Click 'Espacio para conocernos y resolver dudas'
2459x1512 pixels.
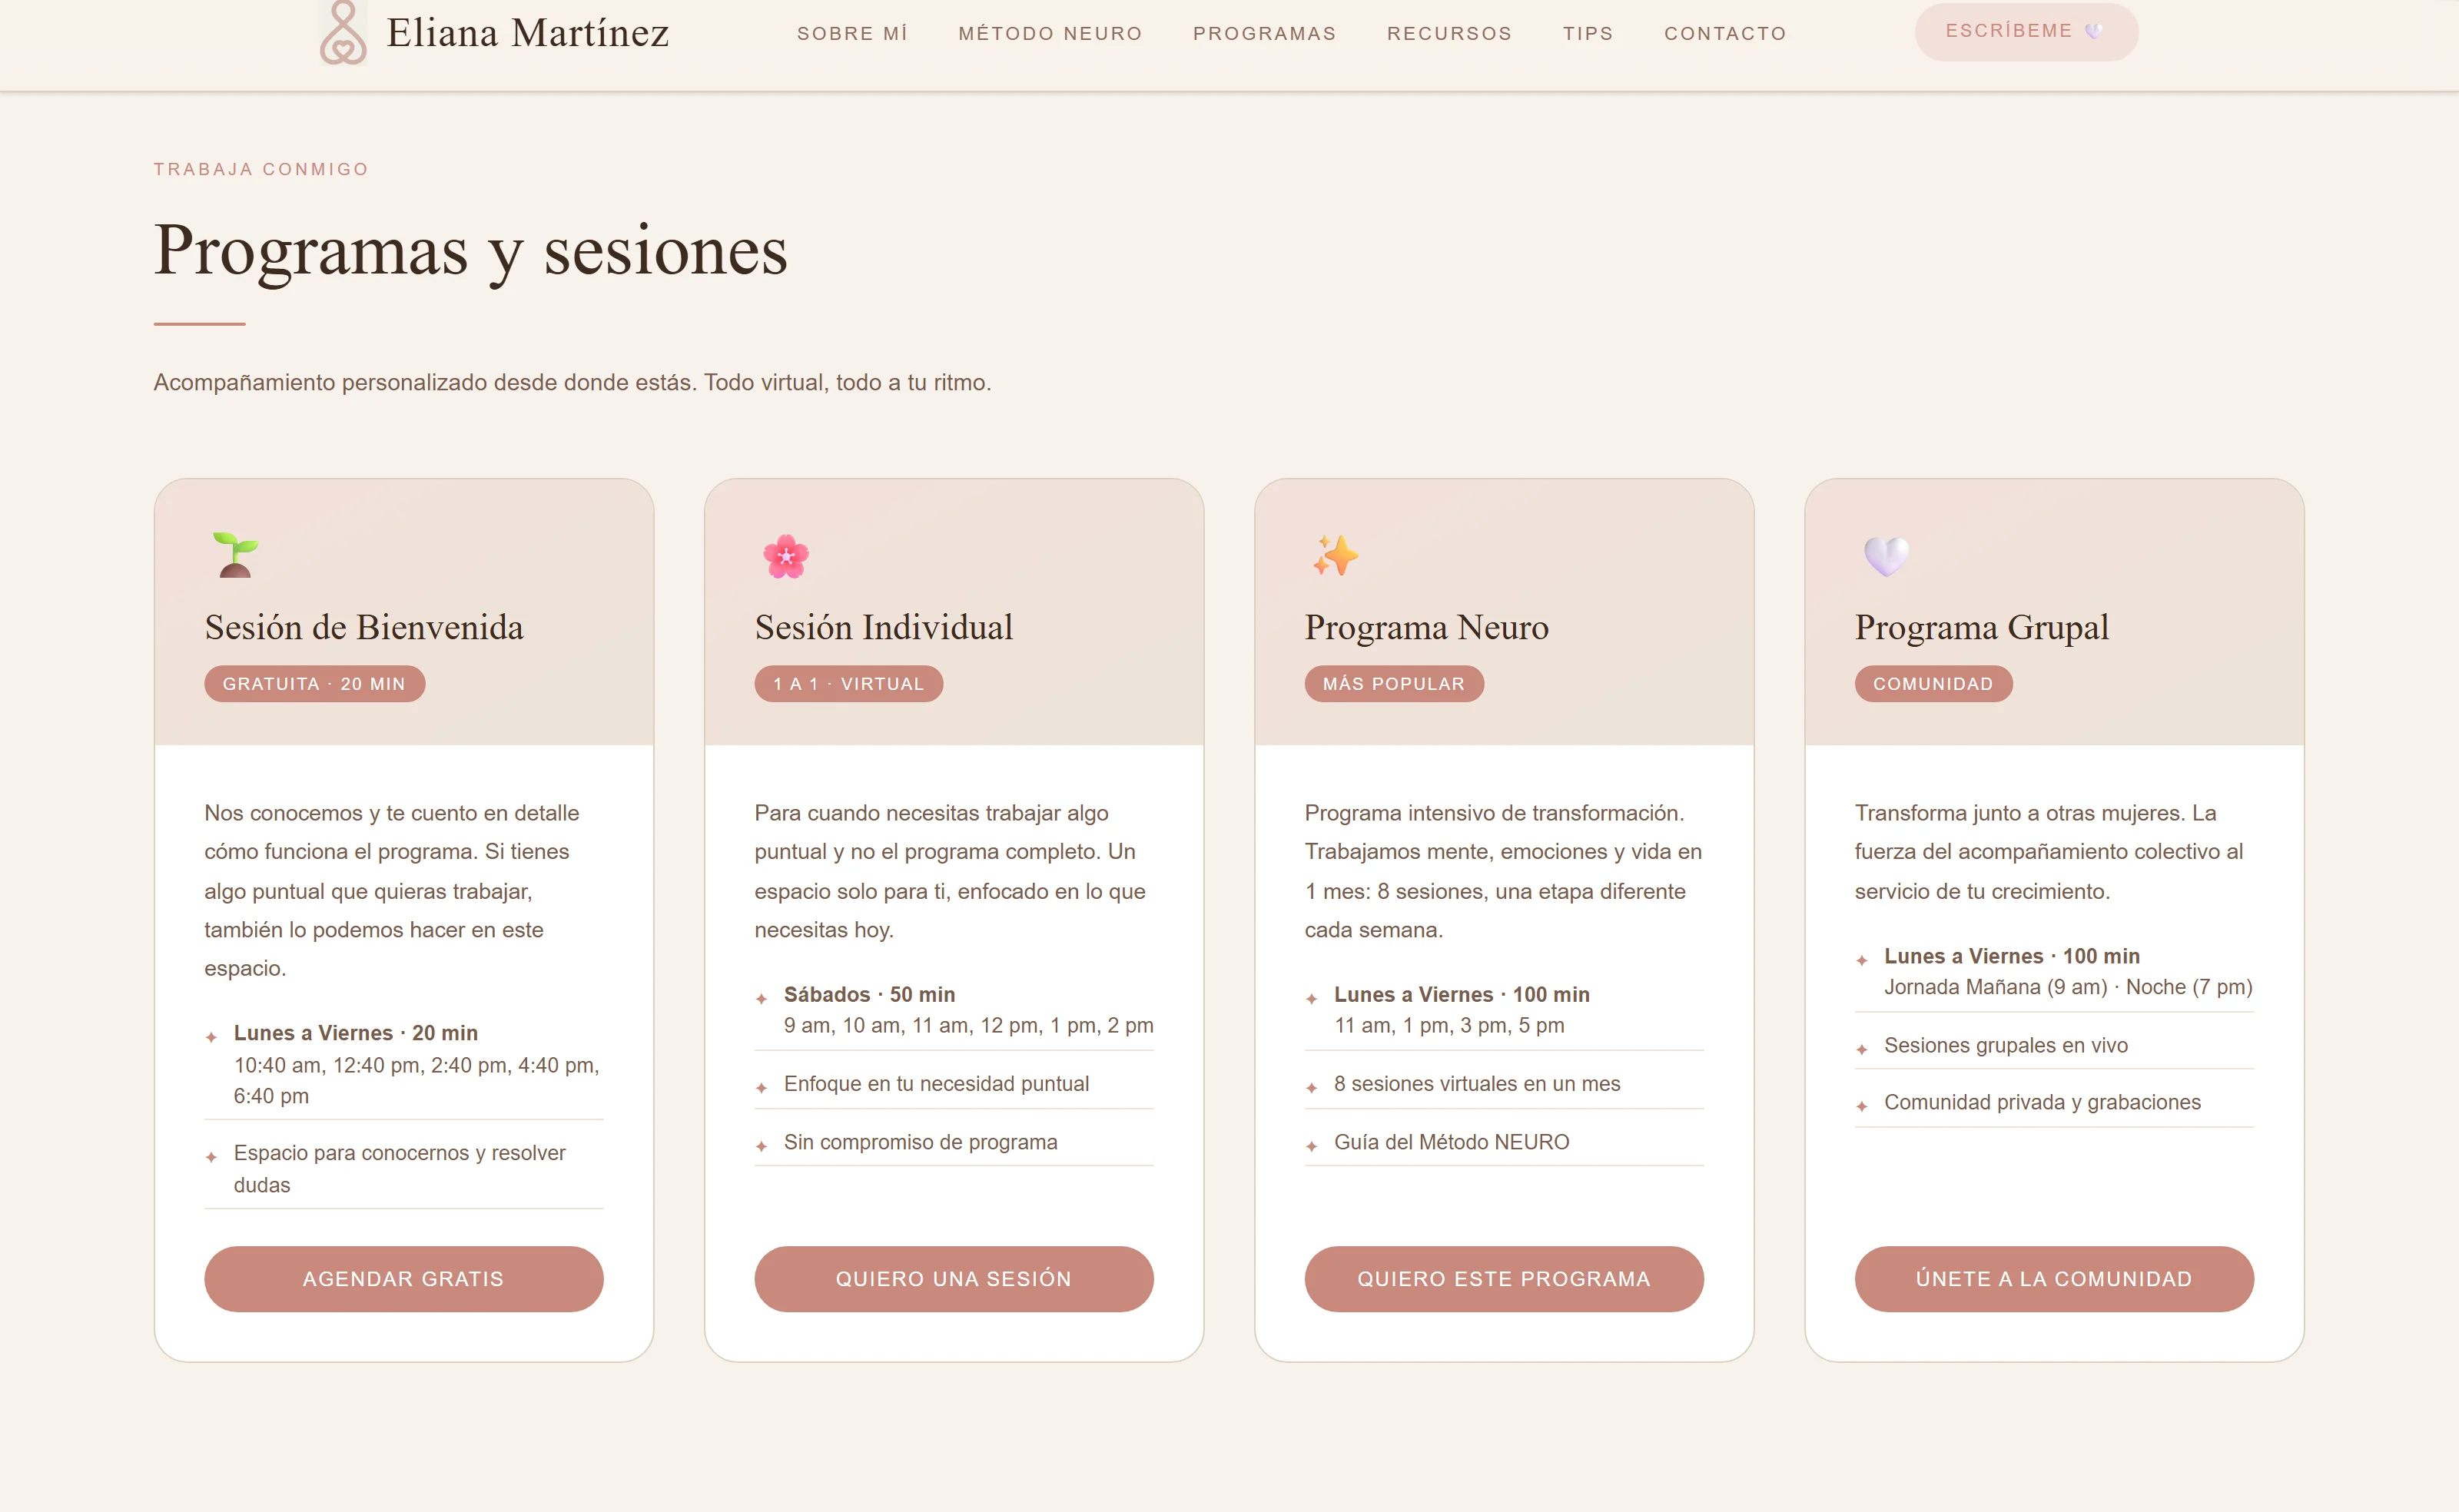(x=400, y=1169)
